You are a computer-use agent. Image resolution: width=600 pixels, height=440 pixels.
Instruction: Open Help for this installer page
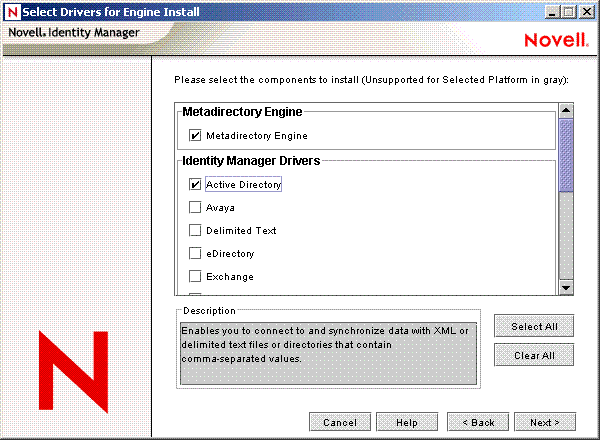point(407,422)
